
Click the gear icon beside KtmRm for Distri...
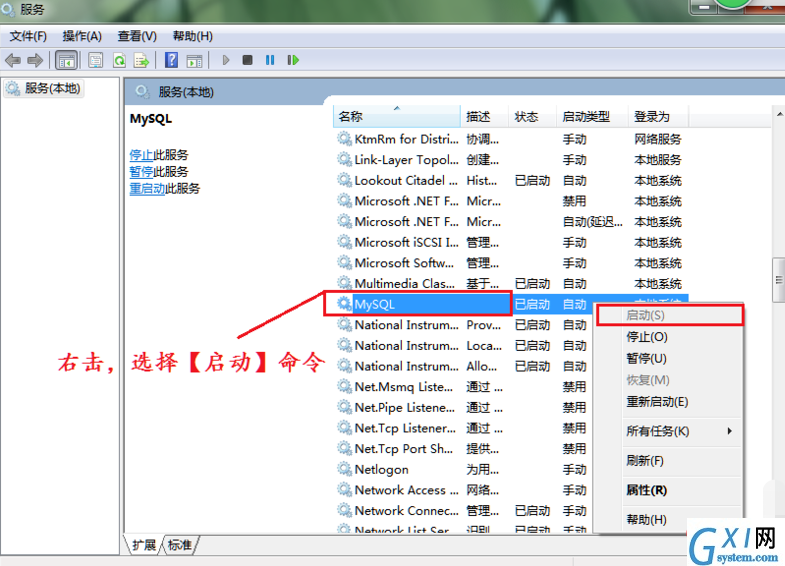(344, 139)
